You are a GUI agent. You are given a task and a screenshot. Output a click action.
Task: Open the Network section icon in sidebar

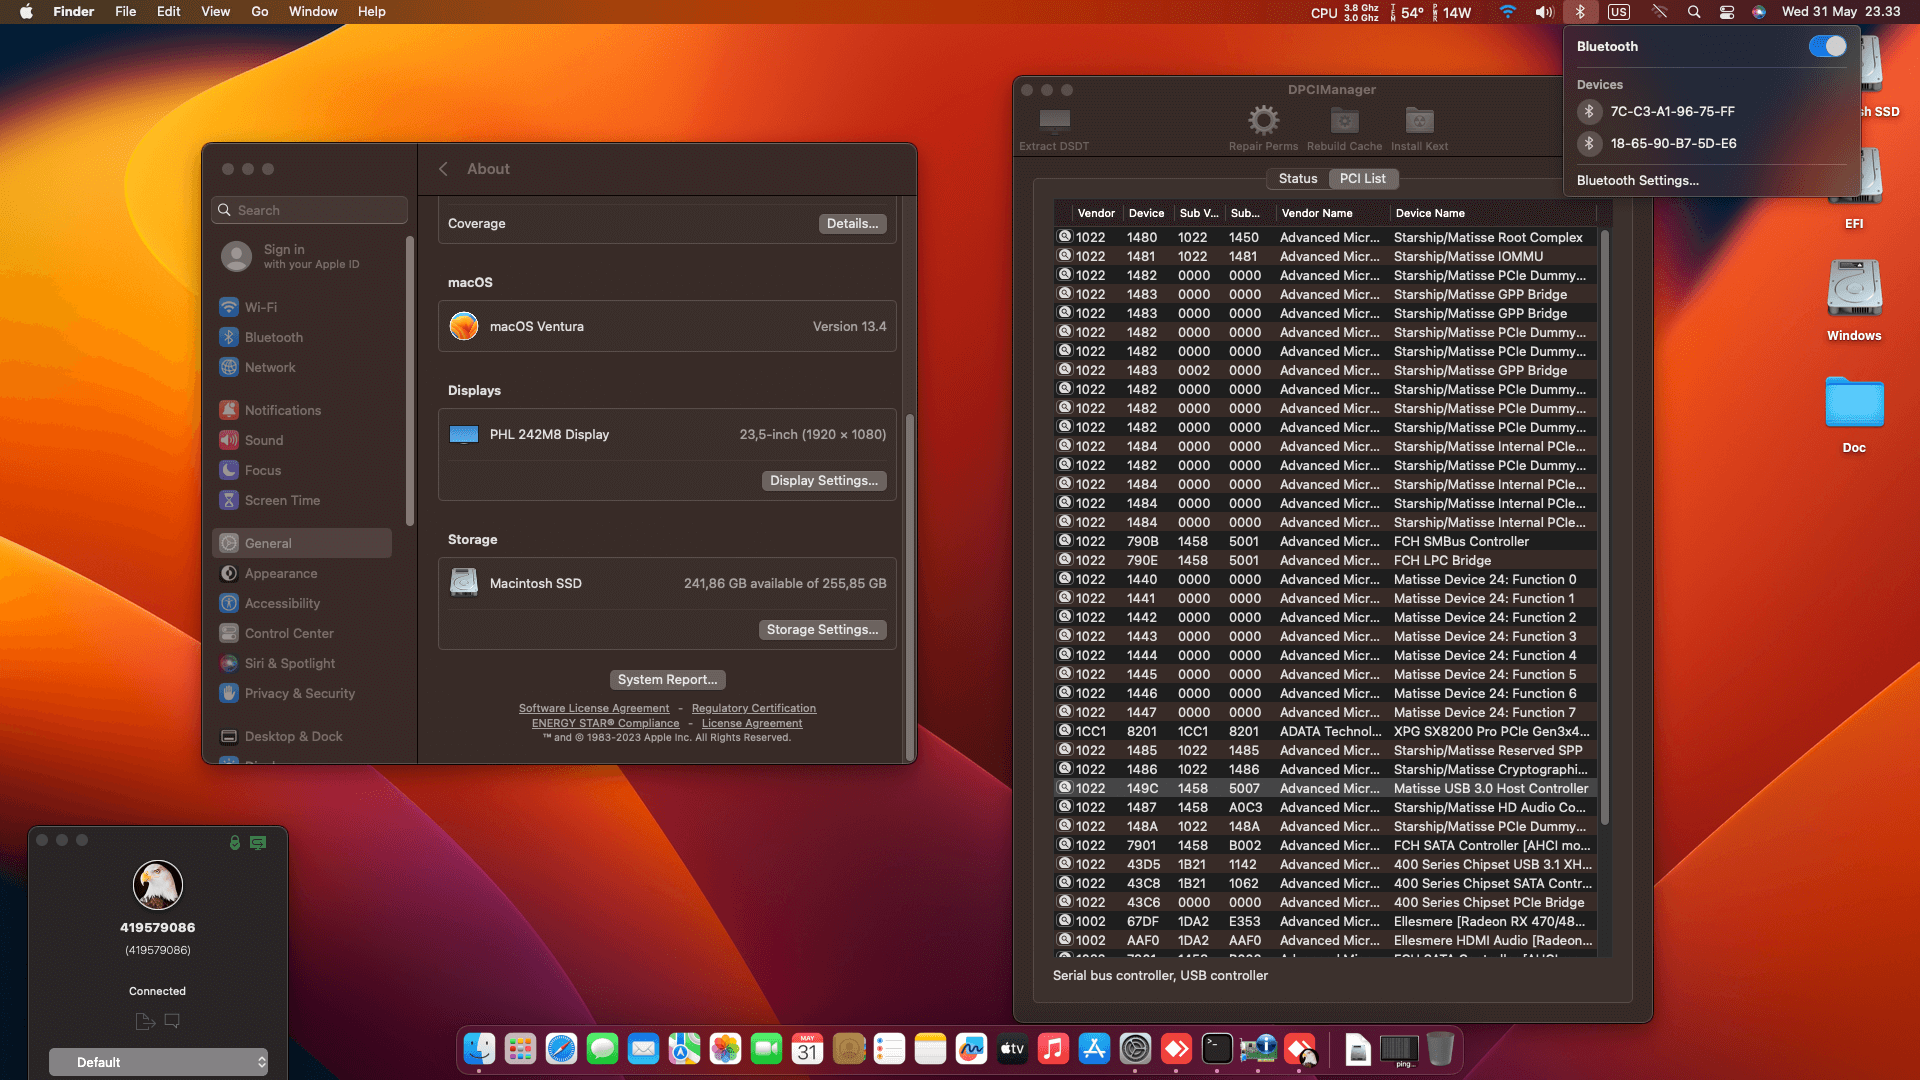pyautogui.click(x=229, y=367)
